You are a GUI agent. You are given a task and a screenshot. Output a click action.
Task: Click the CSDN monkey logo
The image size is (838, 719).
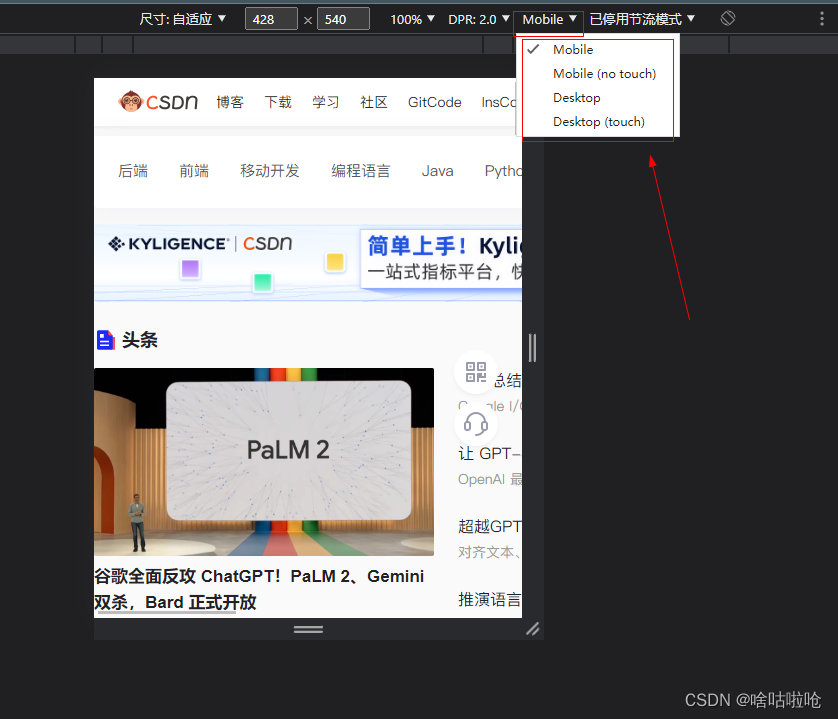[158, 102]
